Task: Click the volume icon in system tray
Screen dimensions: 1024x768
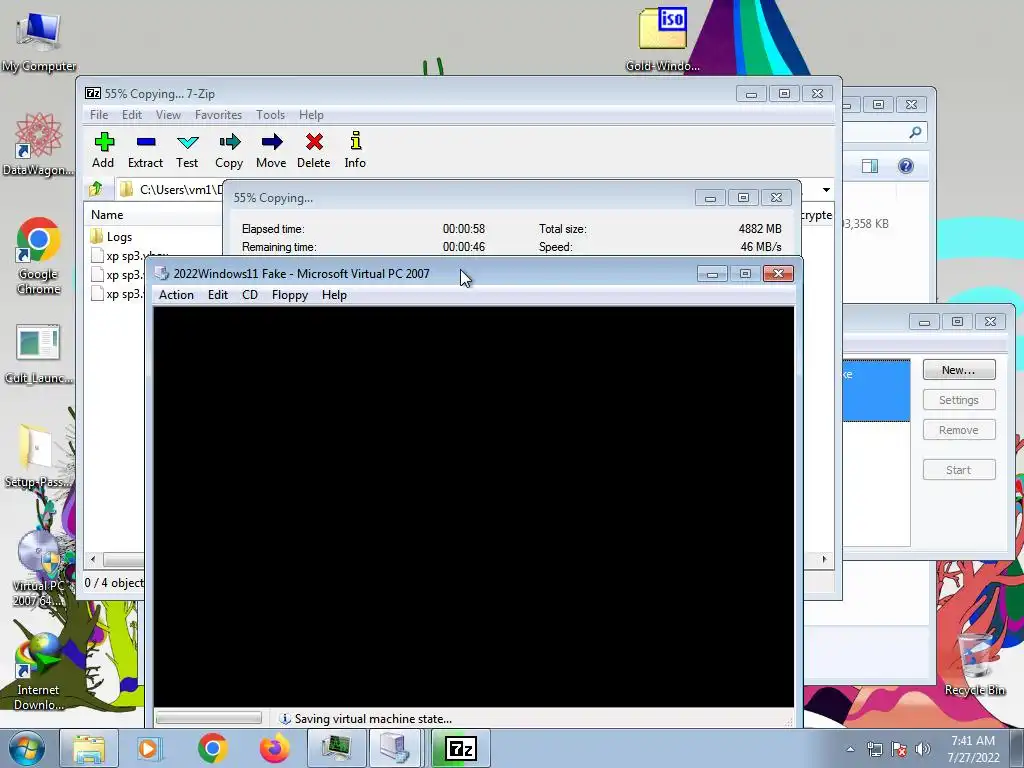Action: (922, 749)
